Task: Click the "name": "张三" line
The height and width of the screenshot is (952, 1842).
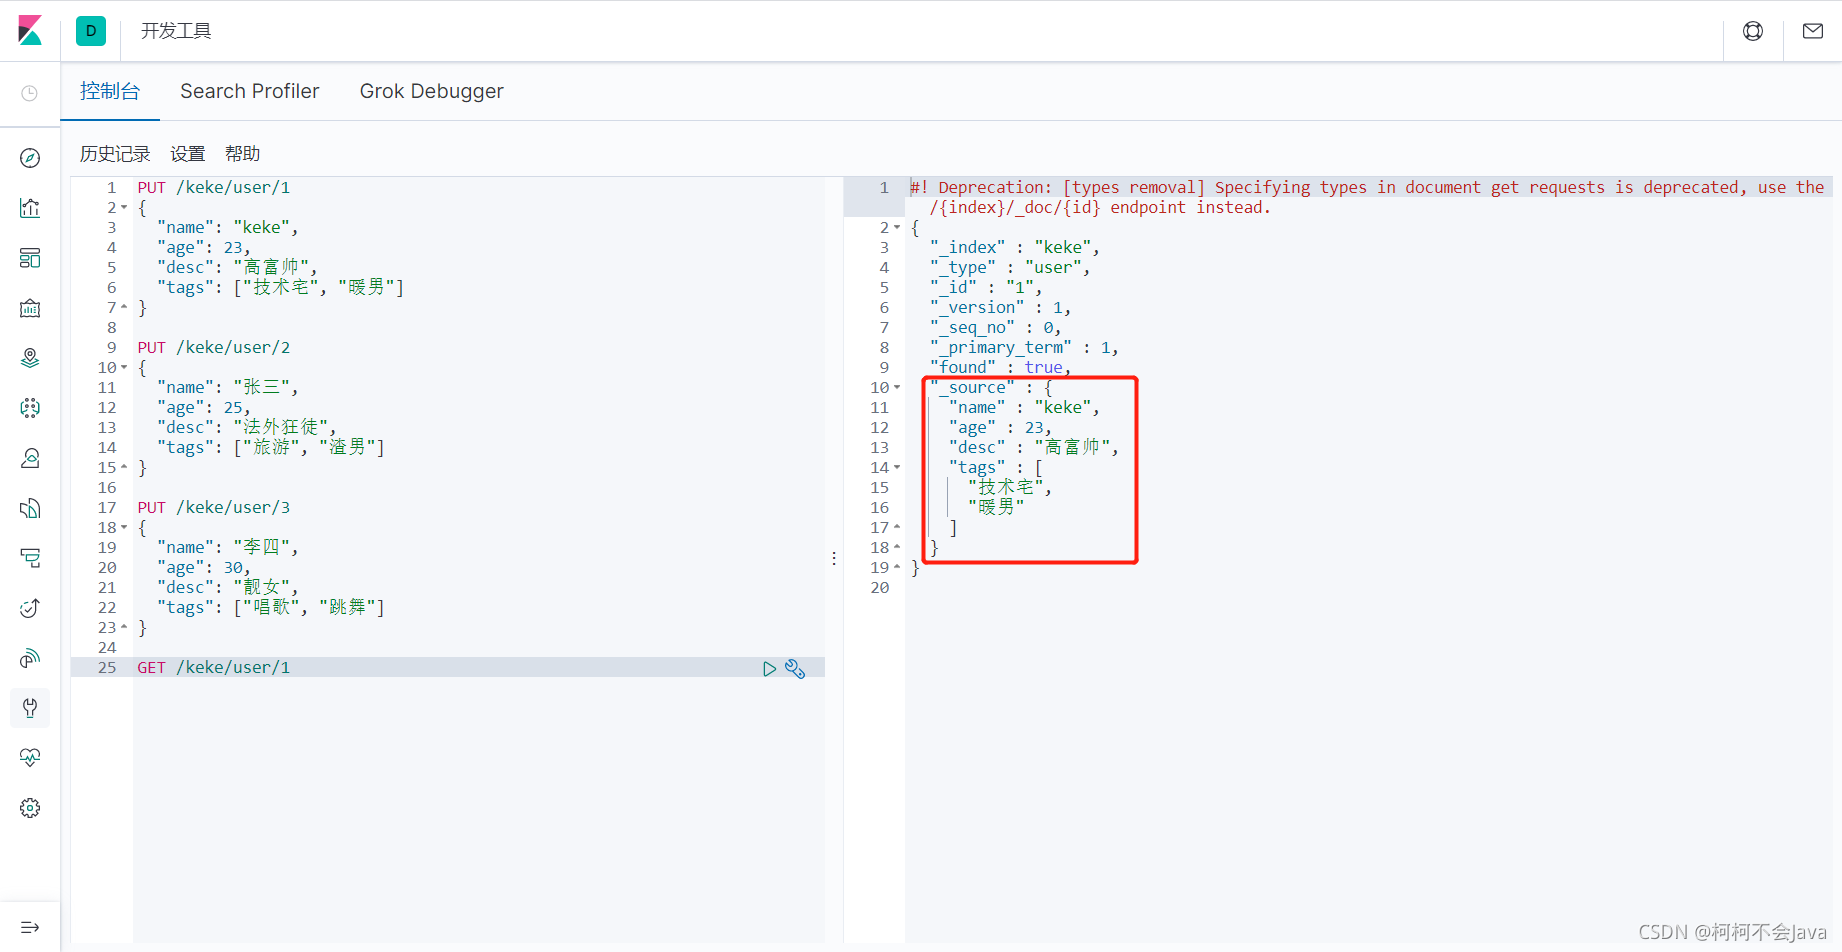Action: pos(228,387)
